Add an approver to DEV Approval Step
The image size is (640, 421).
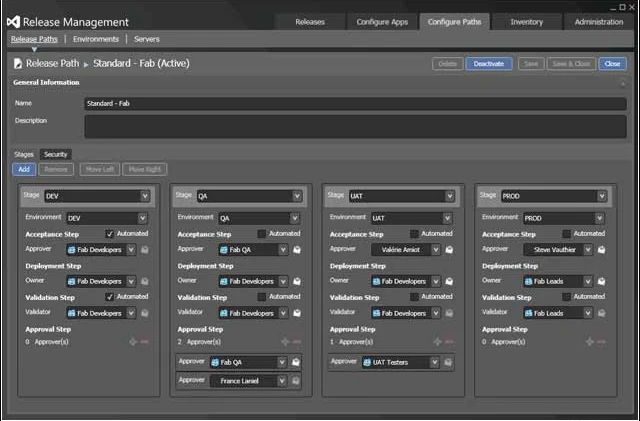(133, 342)
